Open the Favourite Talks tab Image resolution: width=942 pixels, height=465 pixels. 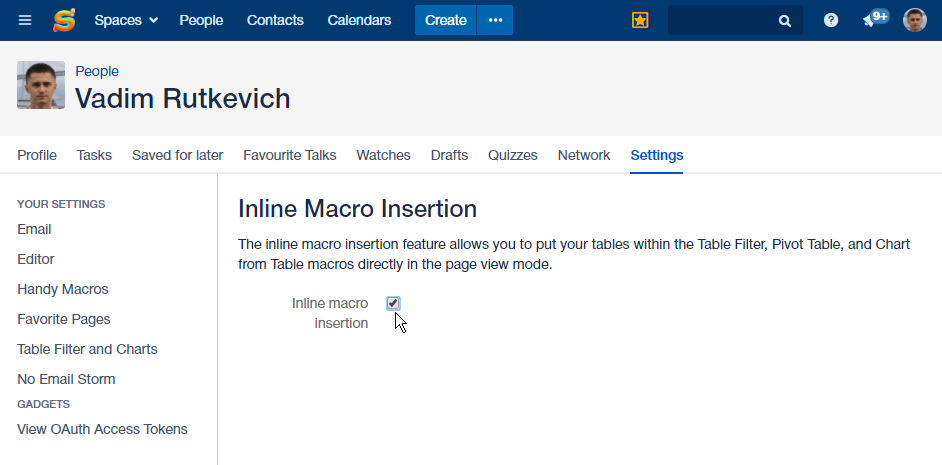[x=290, y=155]
